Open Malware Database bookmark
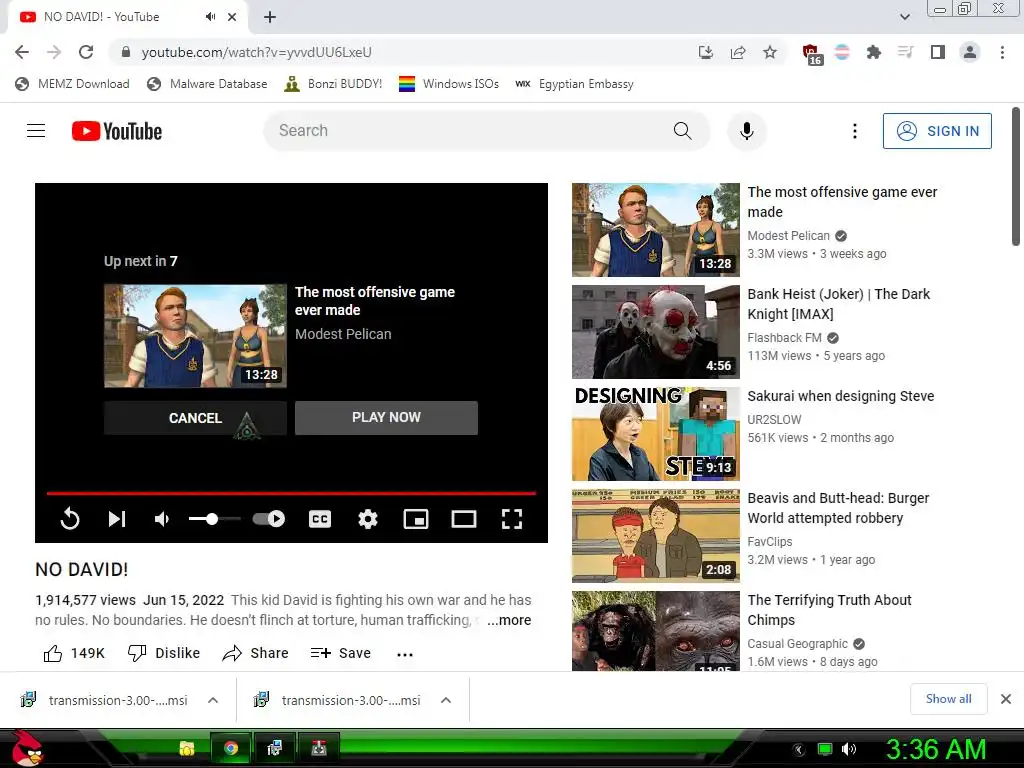This screenshot has width=1024, height=768. [x=207, y=84]
